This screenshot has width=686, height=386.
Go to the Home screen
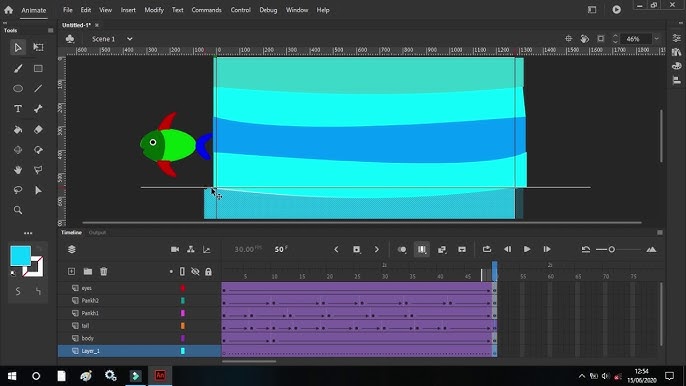click(8, 10)
